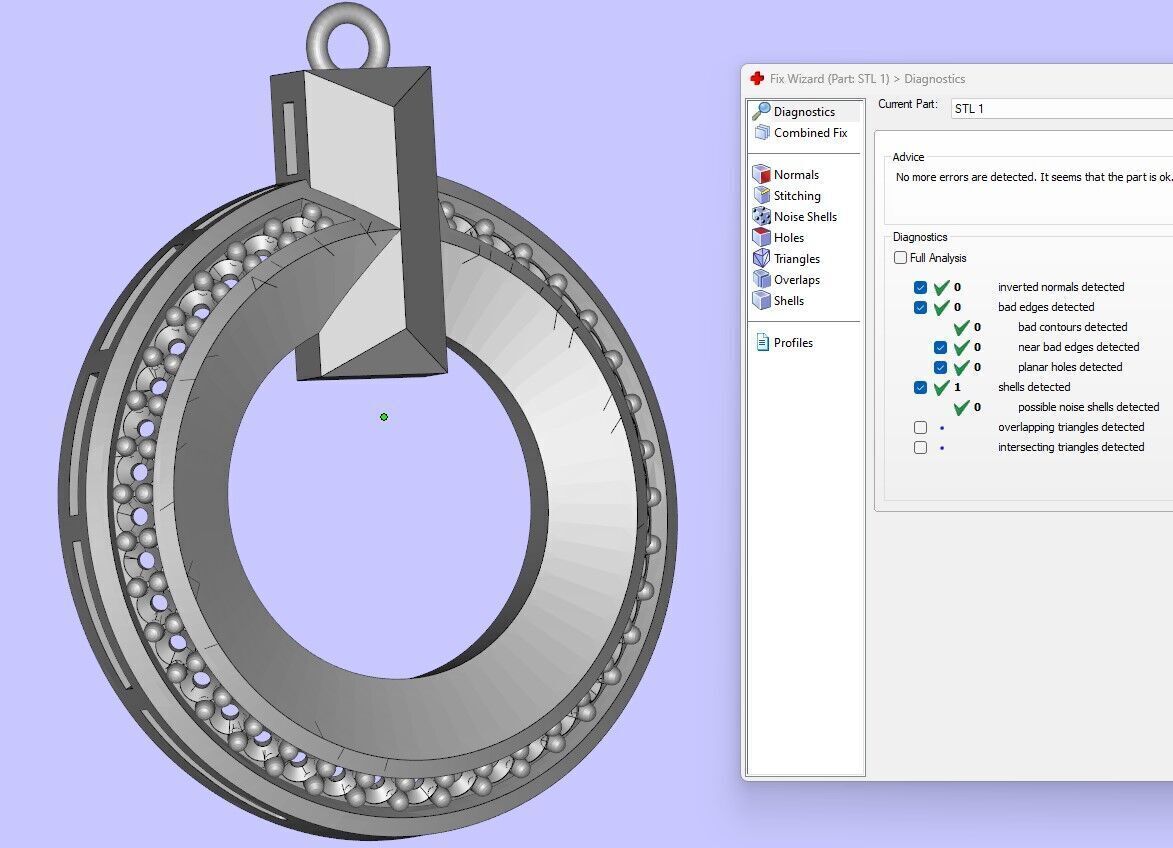1173x848 pixels.
Task: Enable overlapping triangles detection
Action: (920, 427)
